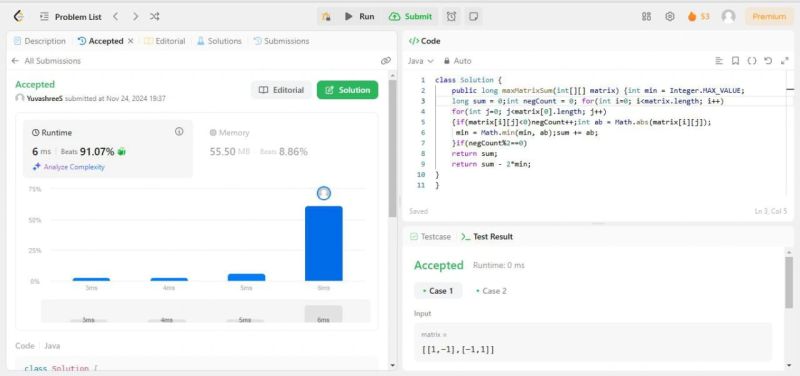This screenshot has height=376, width=800.
Task: Open the layout grid icon
Action: tap(646, 16)
